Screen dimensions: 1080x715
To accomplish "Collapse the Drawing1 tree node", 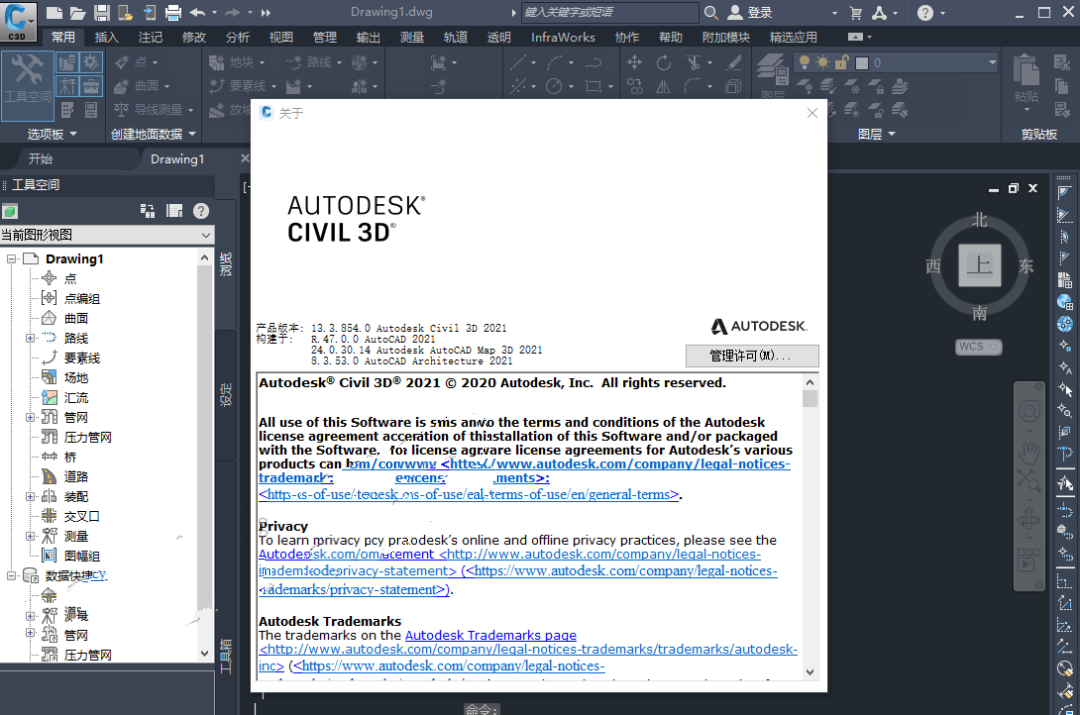I will pos(12,259).
